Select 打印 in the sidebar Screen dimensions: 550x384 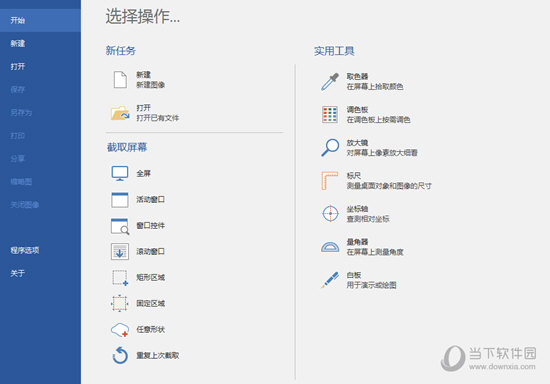tap(40, 135)
